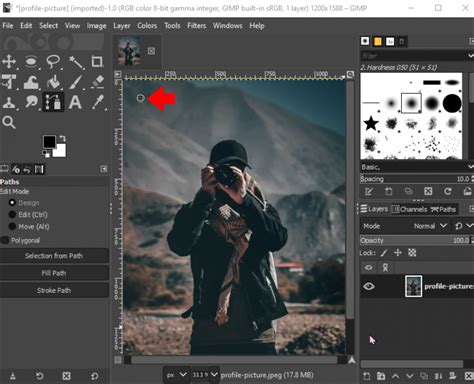
Task: Reset colors to default black and white
Action: 46,154
